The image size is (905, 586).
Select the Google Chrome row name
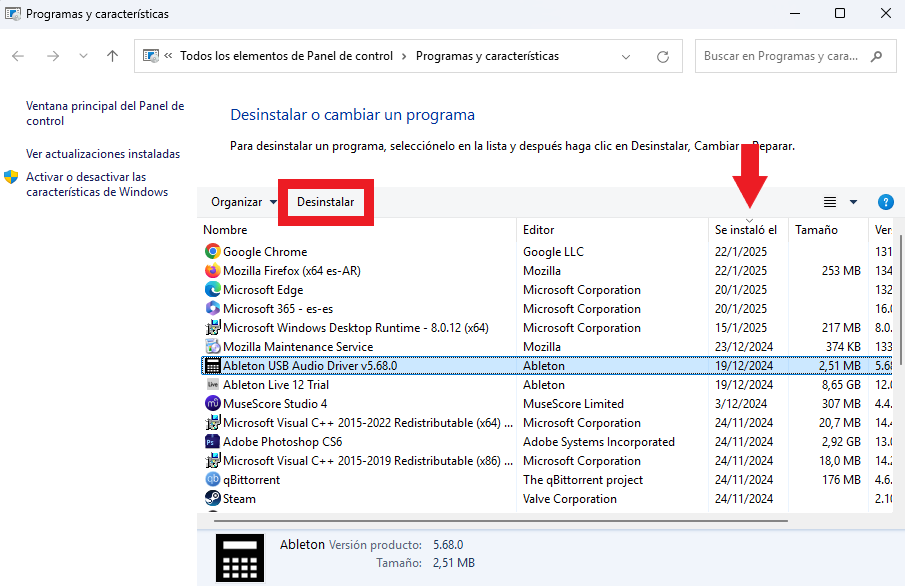click(265, 252)
